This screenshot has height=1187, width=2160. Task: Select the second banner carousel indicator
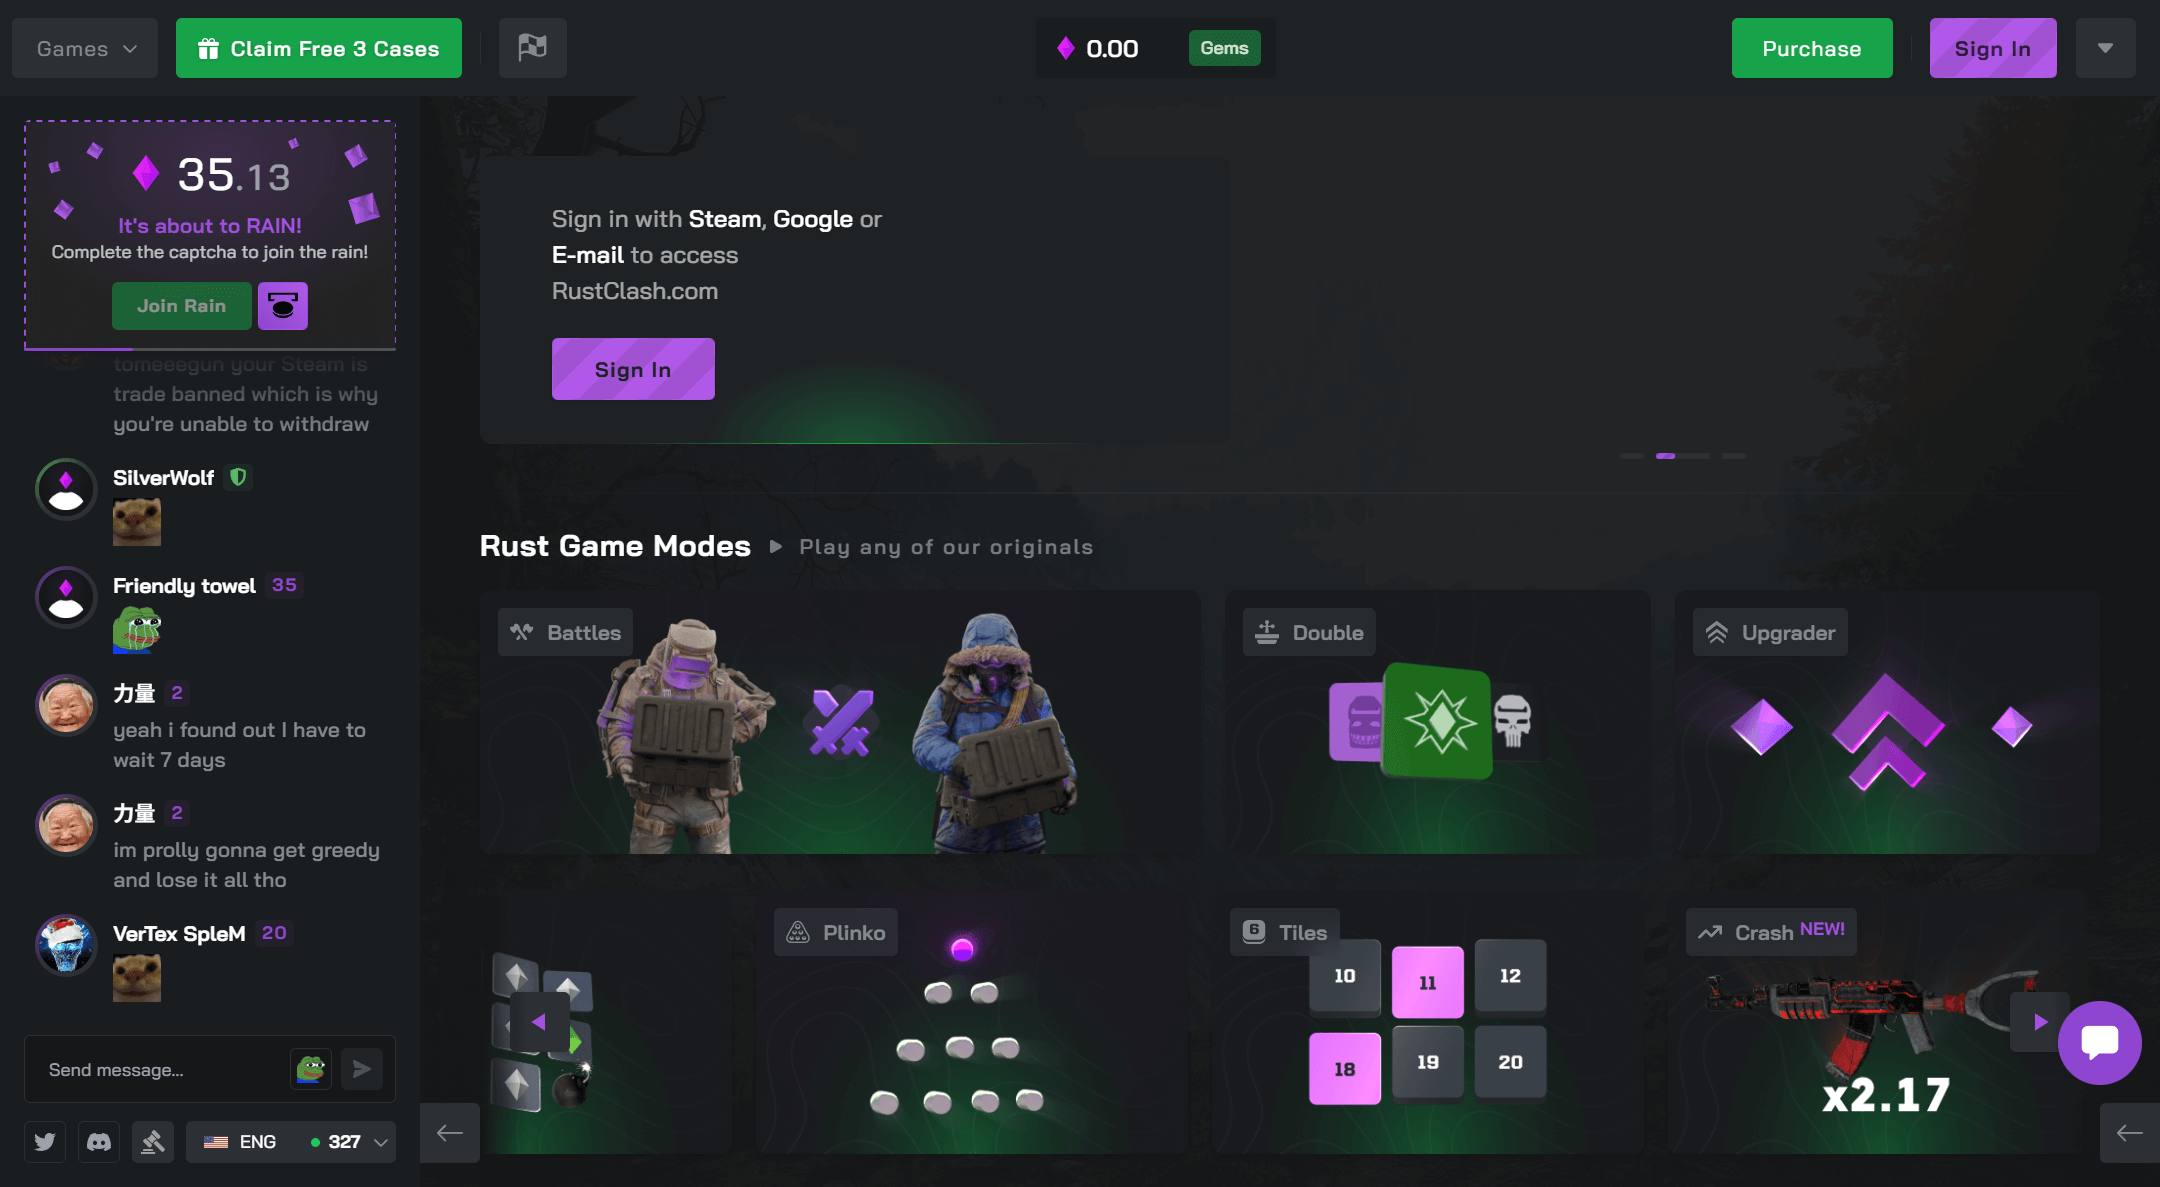point(1665,456)
